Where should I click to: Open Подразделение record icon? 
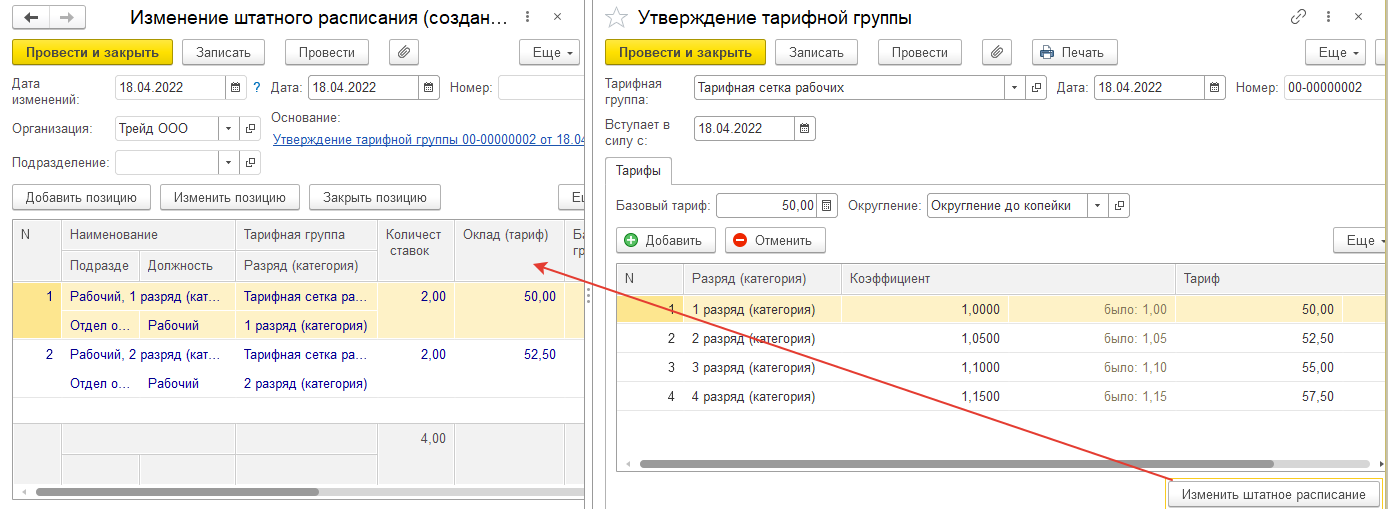click(251, 162)
